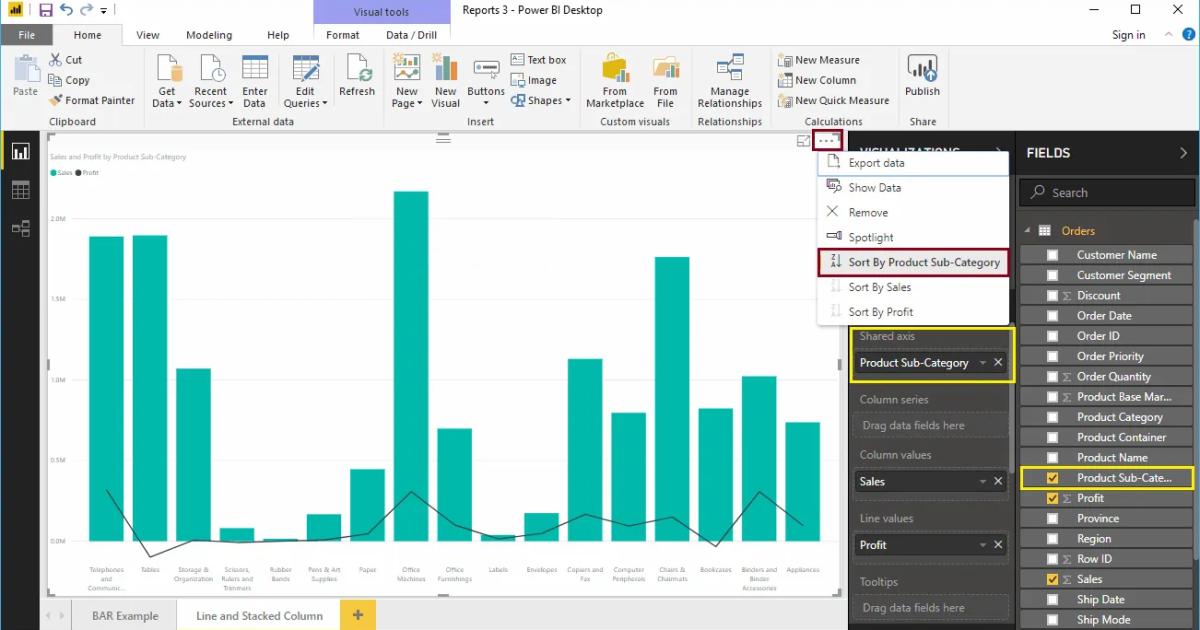The image size is (1200, 630).
Task: Open Manage Relationships
Action: tap(729, 80)
